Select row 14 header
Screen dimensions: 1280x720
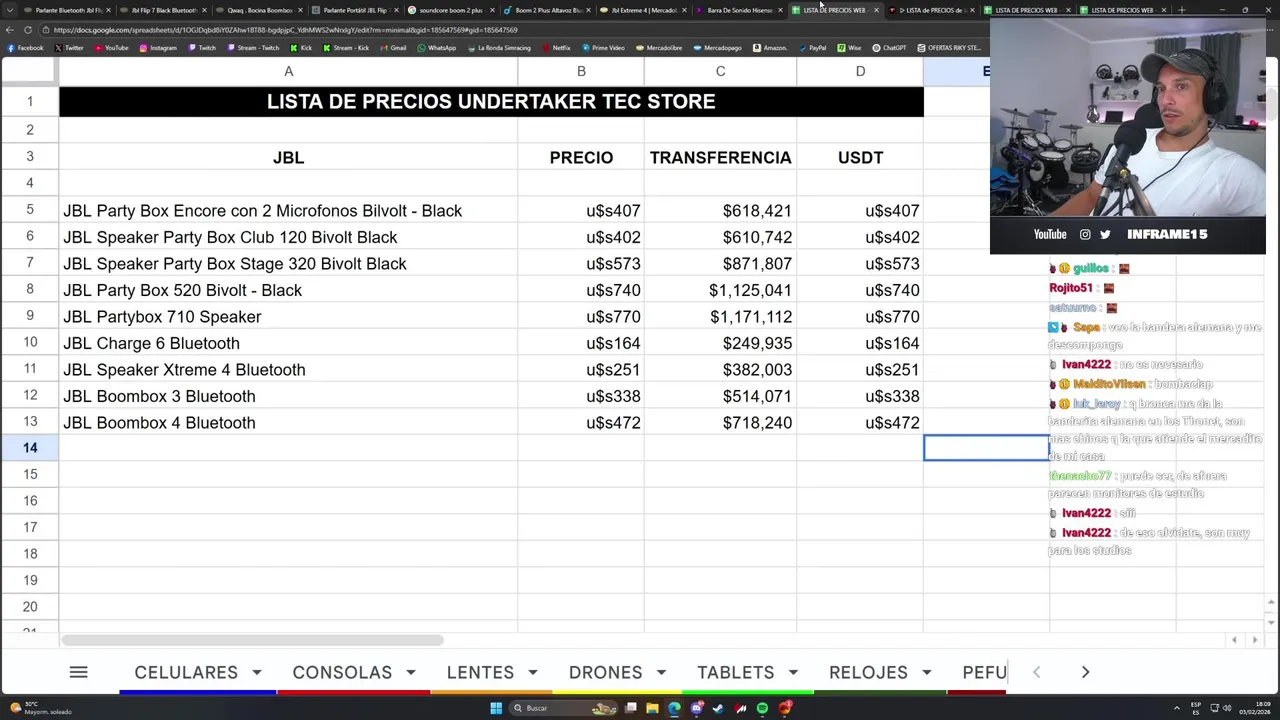coord(30,448)
